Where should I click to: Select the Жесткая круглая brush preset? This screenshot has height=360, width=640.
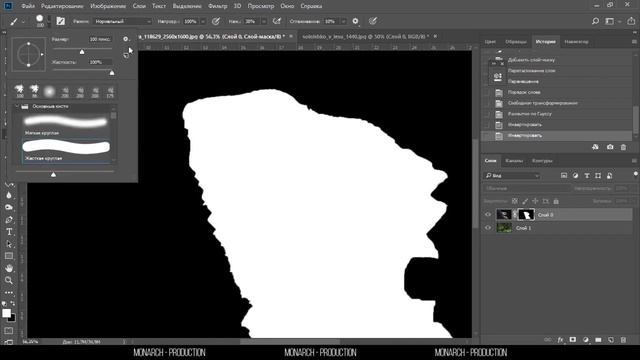click(x=66, y=151)
